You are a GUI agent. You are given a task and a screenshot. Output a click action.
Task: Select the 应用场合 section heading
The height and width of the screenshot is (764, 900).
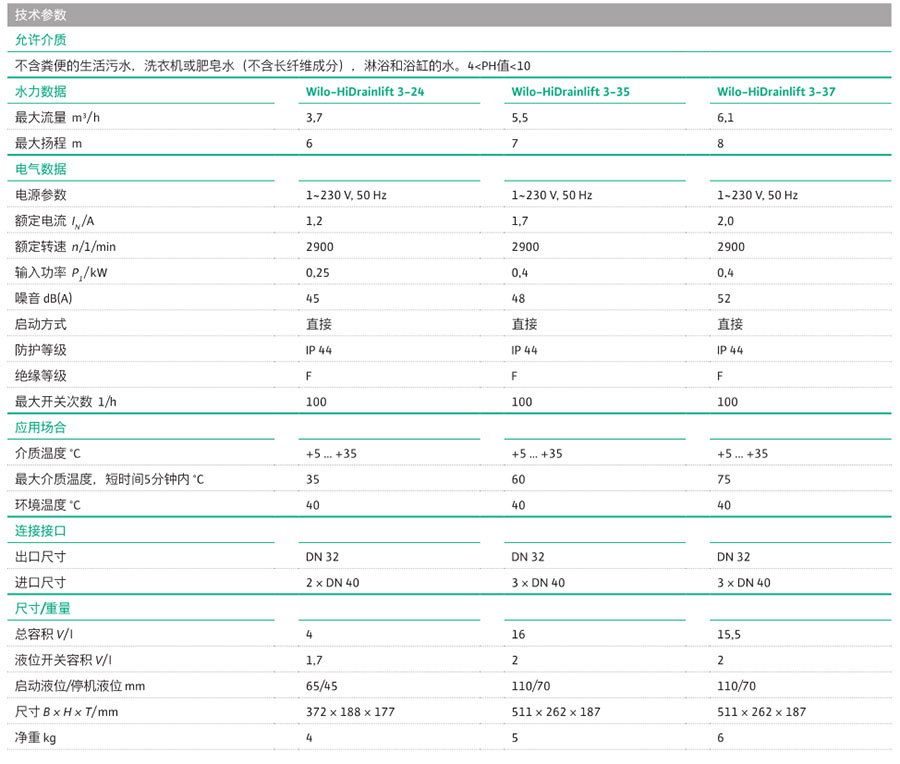[x=41, y=427]
